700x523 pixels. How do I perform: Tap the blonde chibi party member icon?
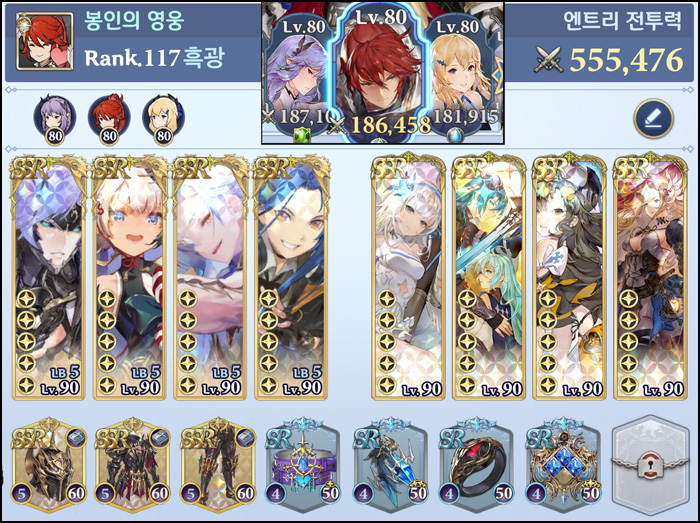pos(163,120)
